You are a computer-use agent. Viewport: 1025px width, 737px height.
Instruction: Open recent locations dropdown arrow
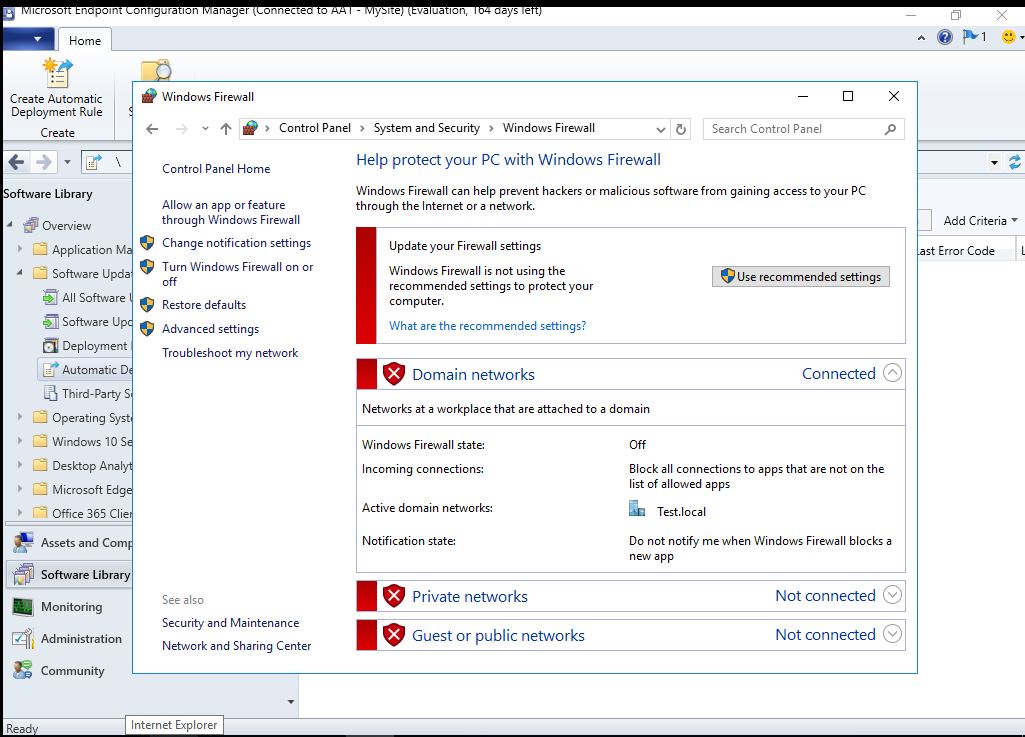(205, 129)
